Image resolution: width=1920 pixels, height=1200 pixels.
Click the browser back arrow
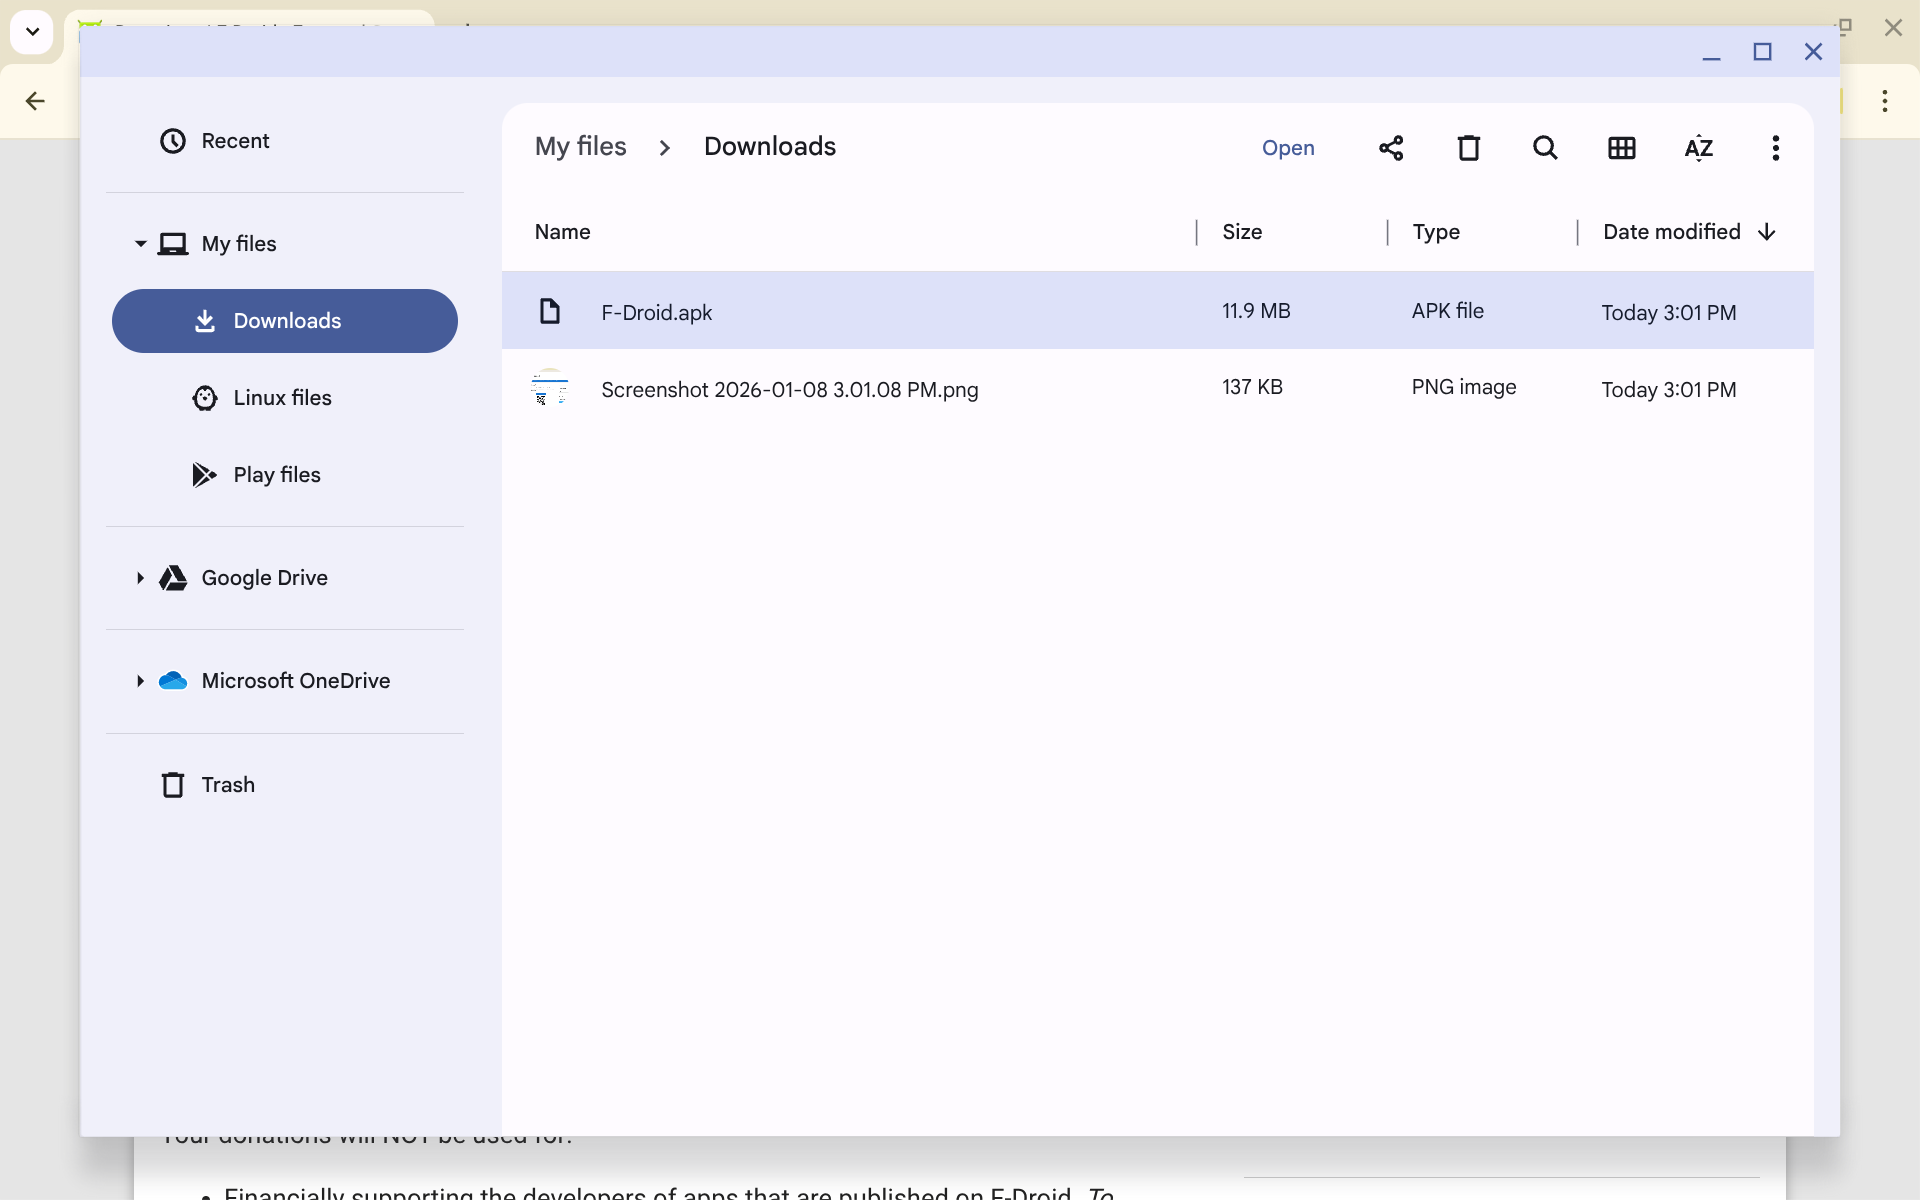(x=35, y=101)
